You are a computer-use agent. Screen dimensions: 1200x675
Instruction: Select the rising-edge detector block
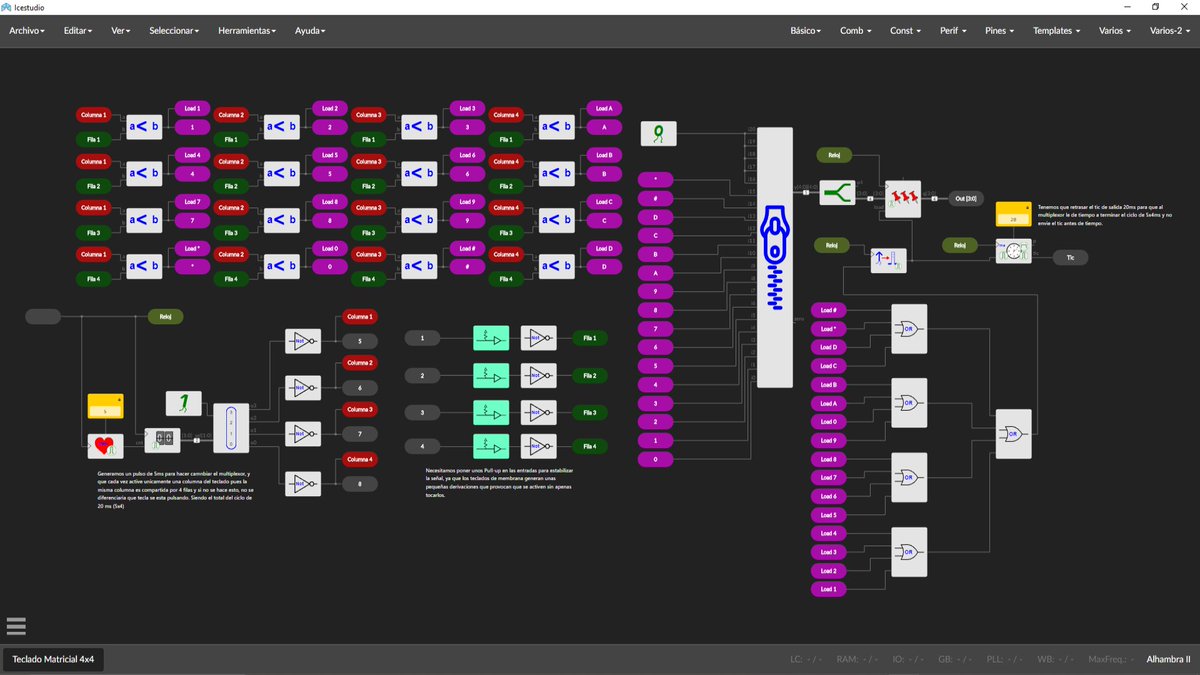coord(889,261)
